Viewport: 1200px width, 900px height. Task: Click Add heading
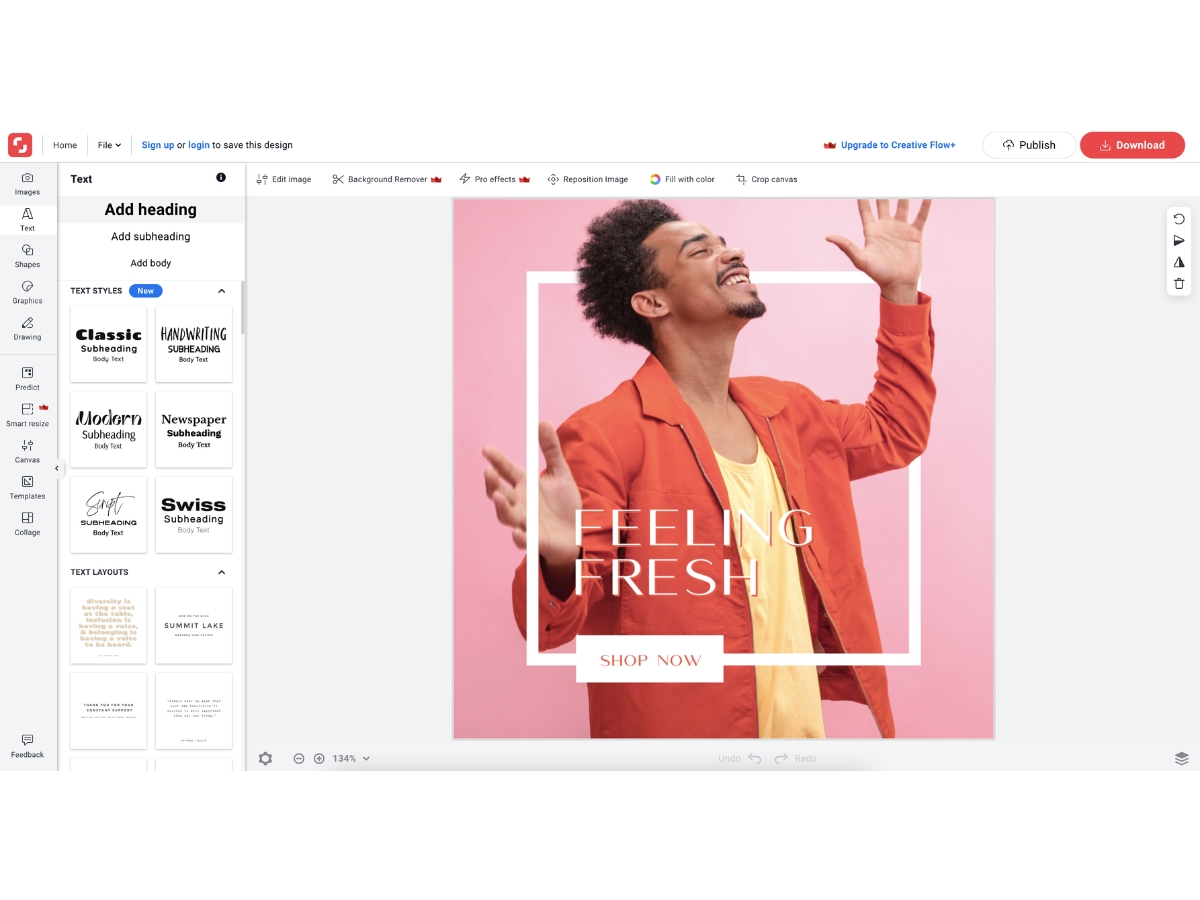pyautogui.click(x=151, y=210)
